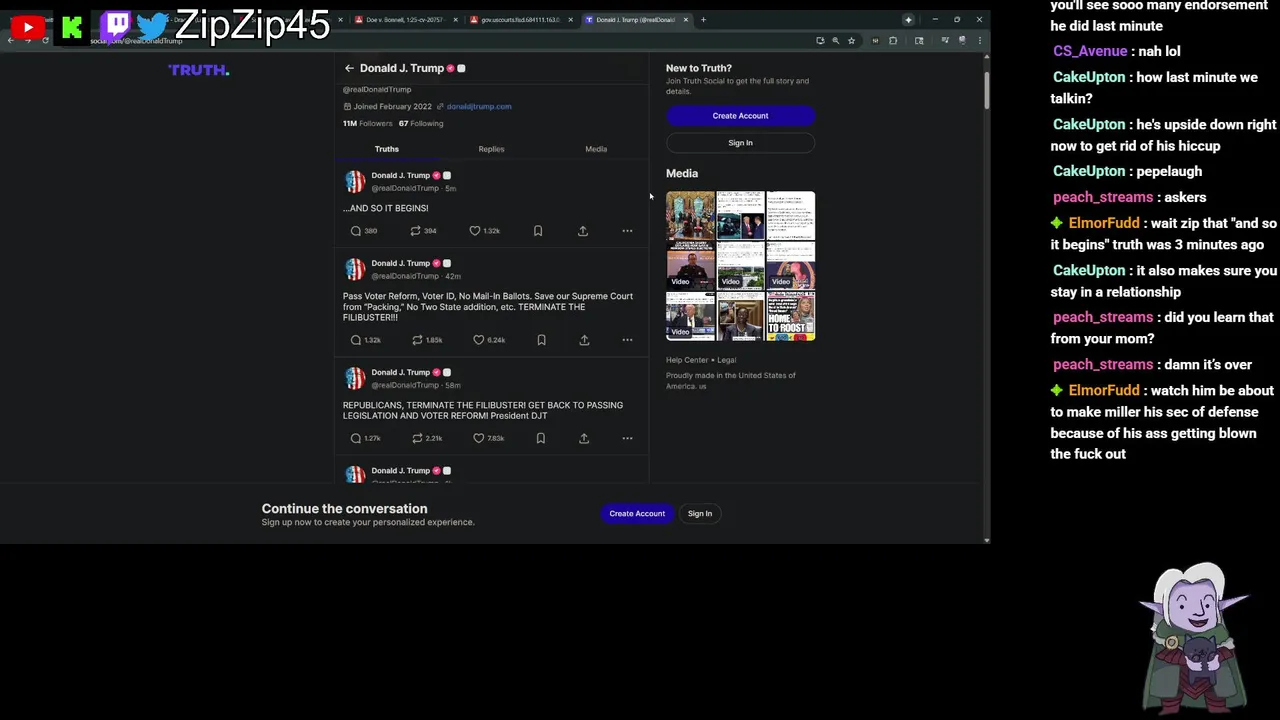
Task: Open the Legal footer link
Action: click(727, 360)
